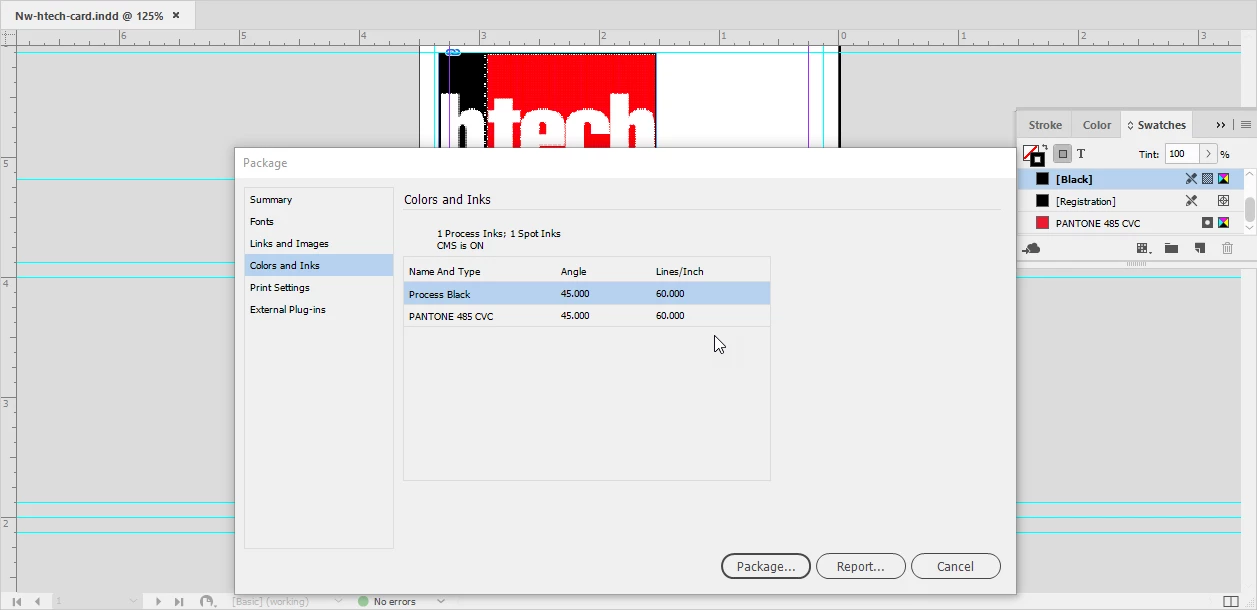Click the green No errors preflight indicator

click(x=363, y=601)
